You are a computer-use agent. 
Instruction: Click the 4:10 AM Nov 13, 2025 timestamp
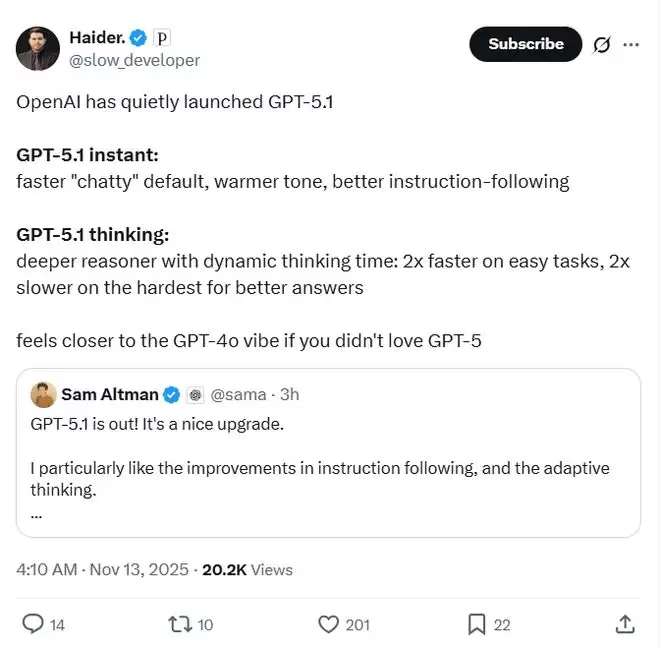click(x=102, y=570)
